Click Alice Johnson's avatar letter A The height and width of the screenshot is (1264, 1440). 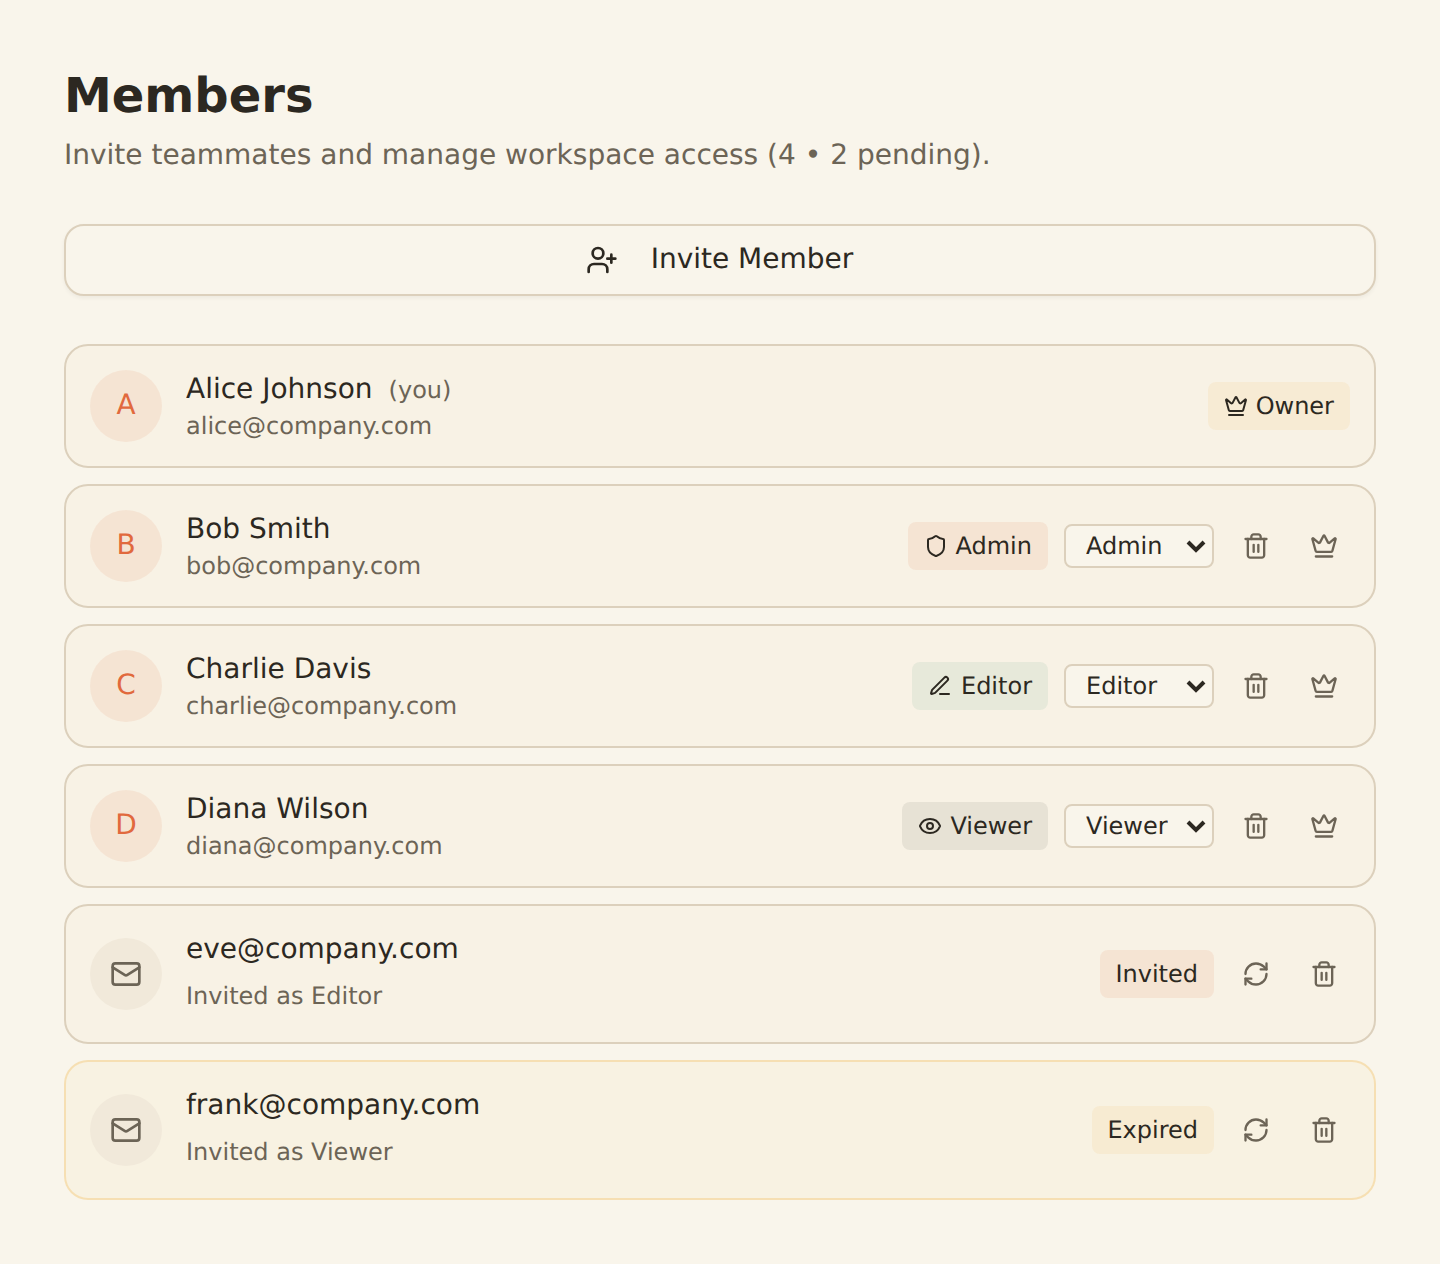(x=126, y=405)
